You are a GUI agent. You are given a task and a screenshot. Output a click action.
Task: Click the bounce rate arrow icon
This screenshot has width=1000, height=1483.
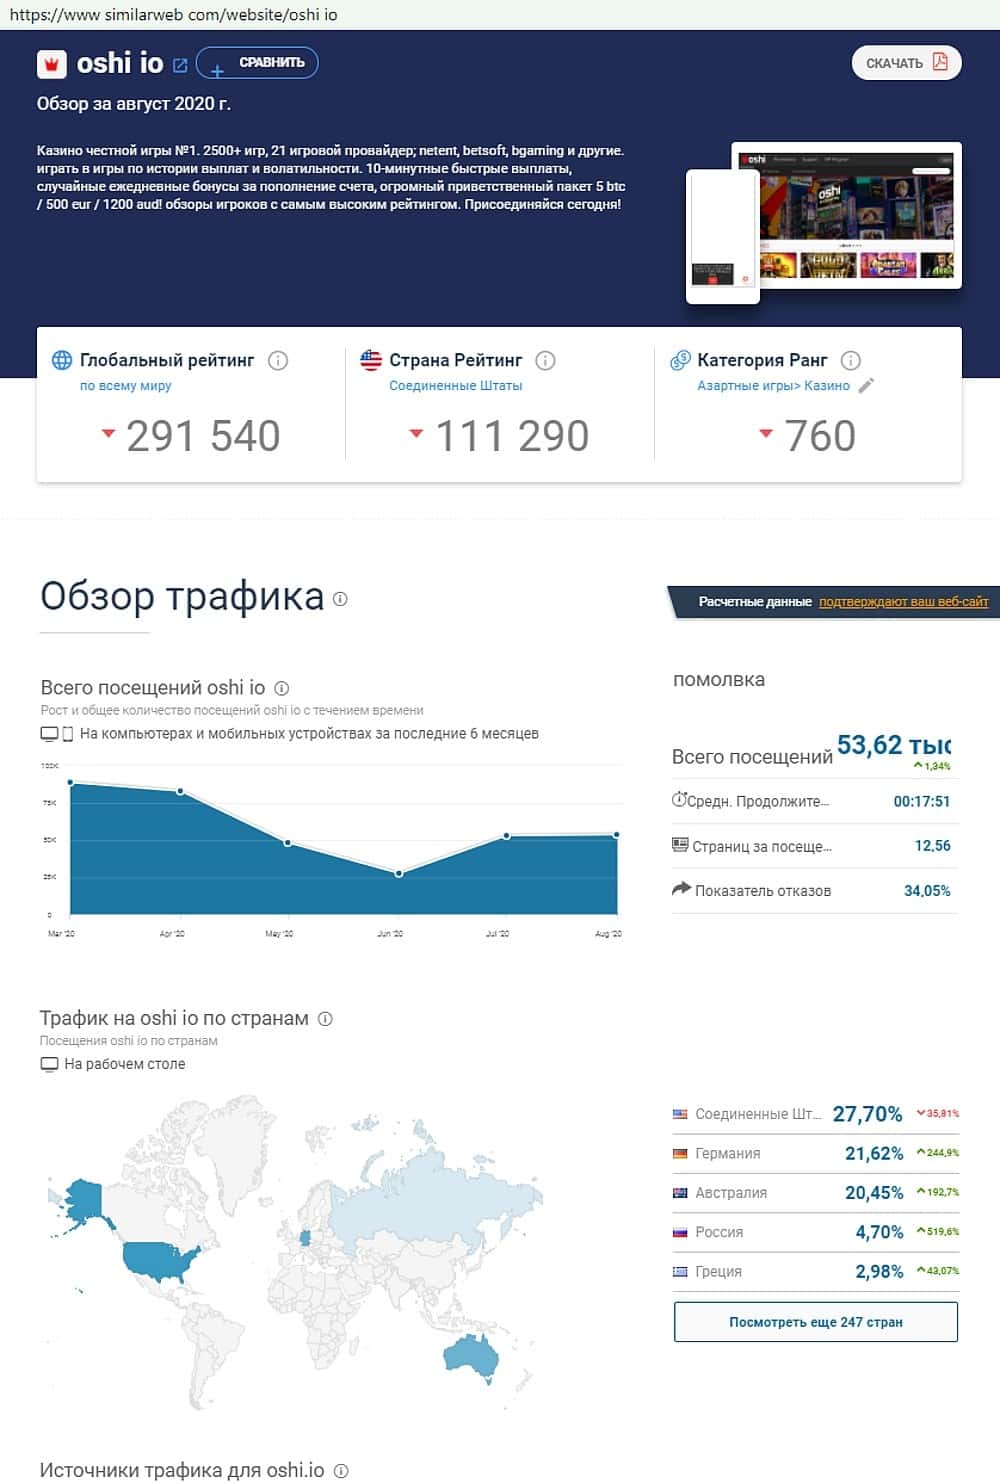[x=681, y=888]
